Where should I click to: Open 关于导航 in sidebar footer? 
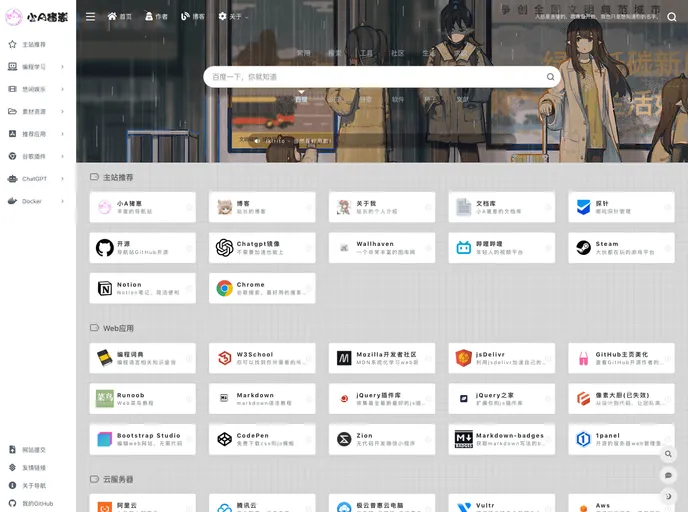coord(29,486)
